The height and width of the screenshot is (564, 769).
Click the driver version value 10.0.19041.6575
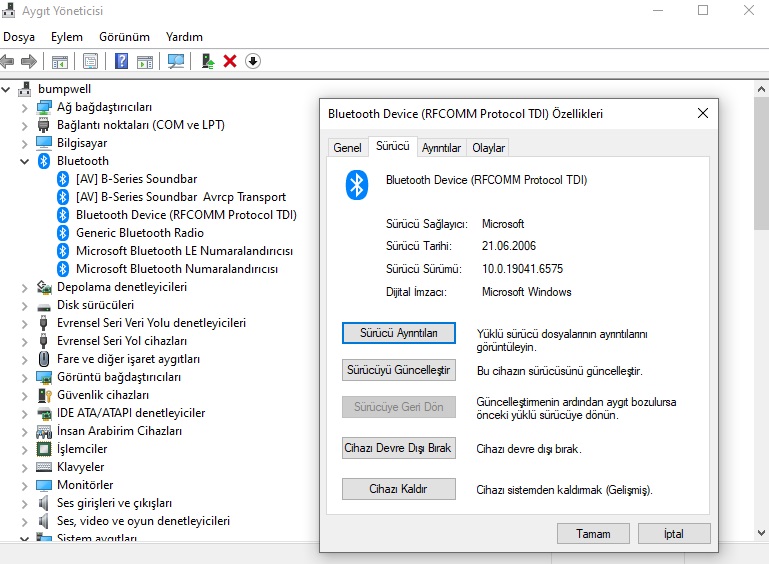click(522, 269)
